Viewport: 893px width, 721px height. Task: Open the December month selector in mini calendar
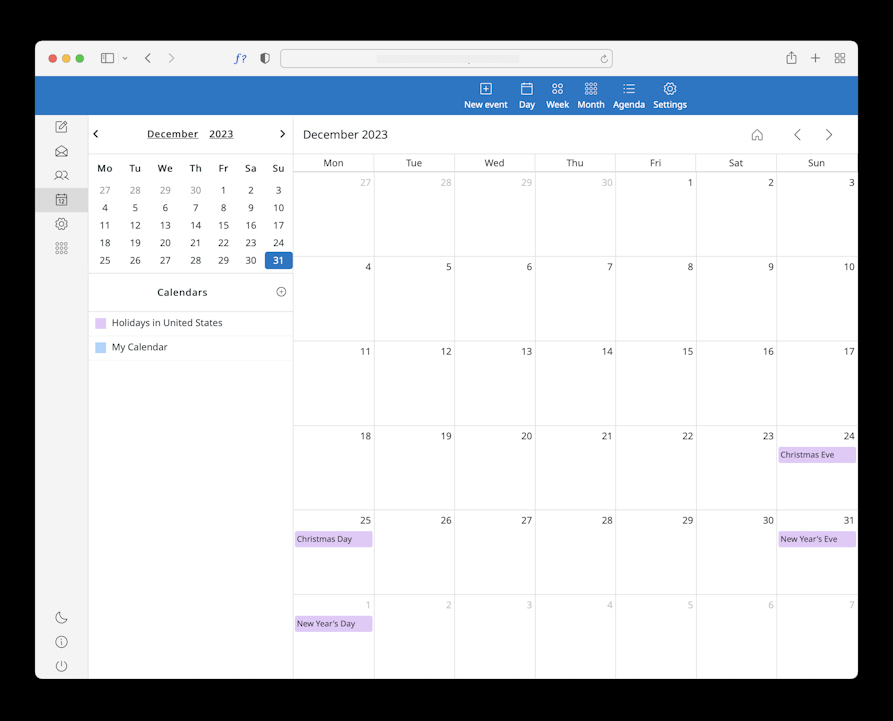[173, 134]
